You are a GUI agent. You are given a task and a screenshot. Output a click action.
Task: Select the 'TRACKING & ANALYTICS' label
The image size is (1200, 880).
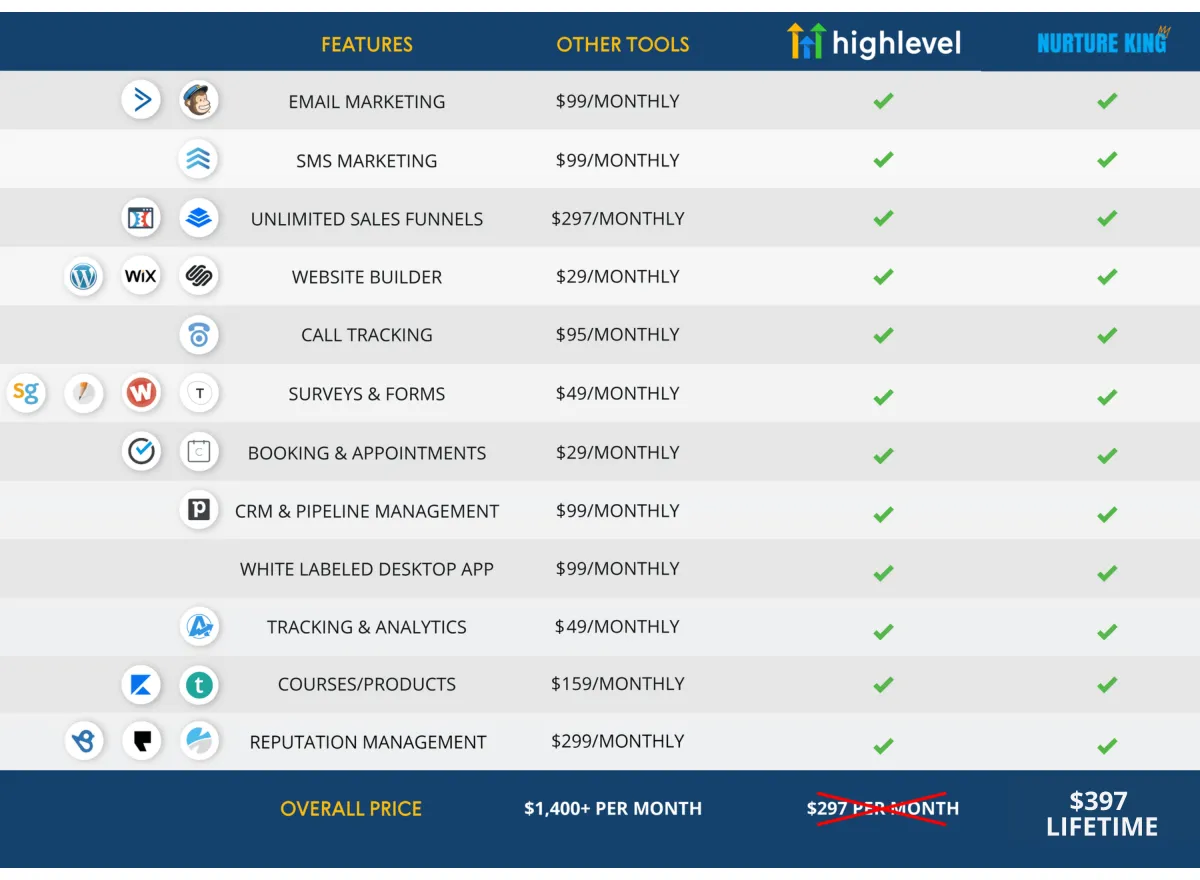[x=367, y=627]
